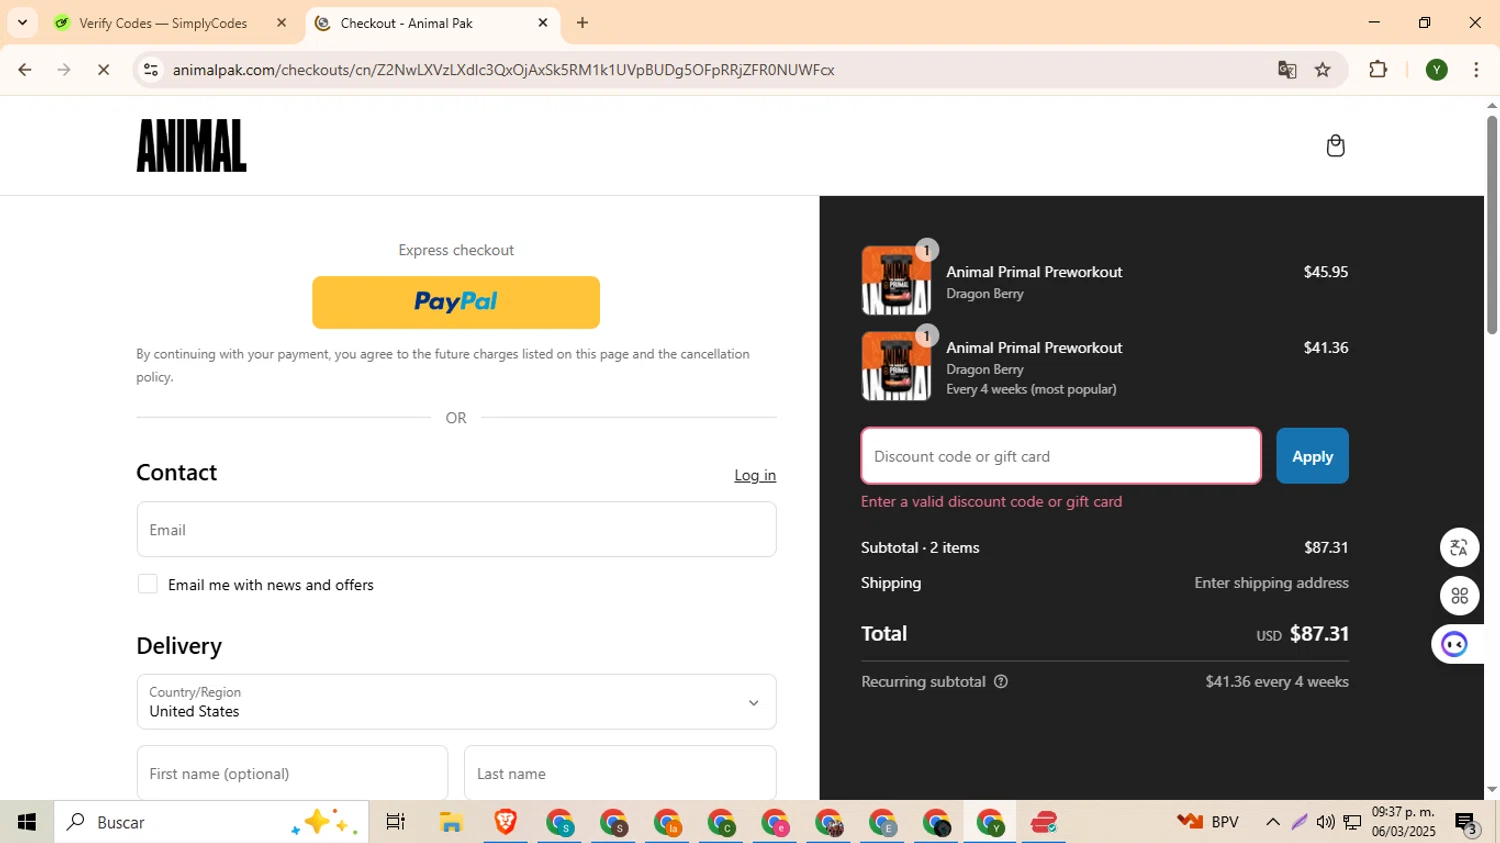Click the BPV taskbar widget
The image size is (1500, 843).
coord(1208,822)
